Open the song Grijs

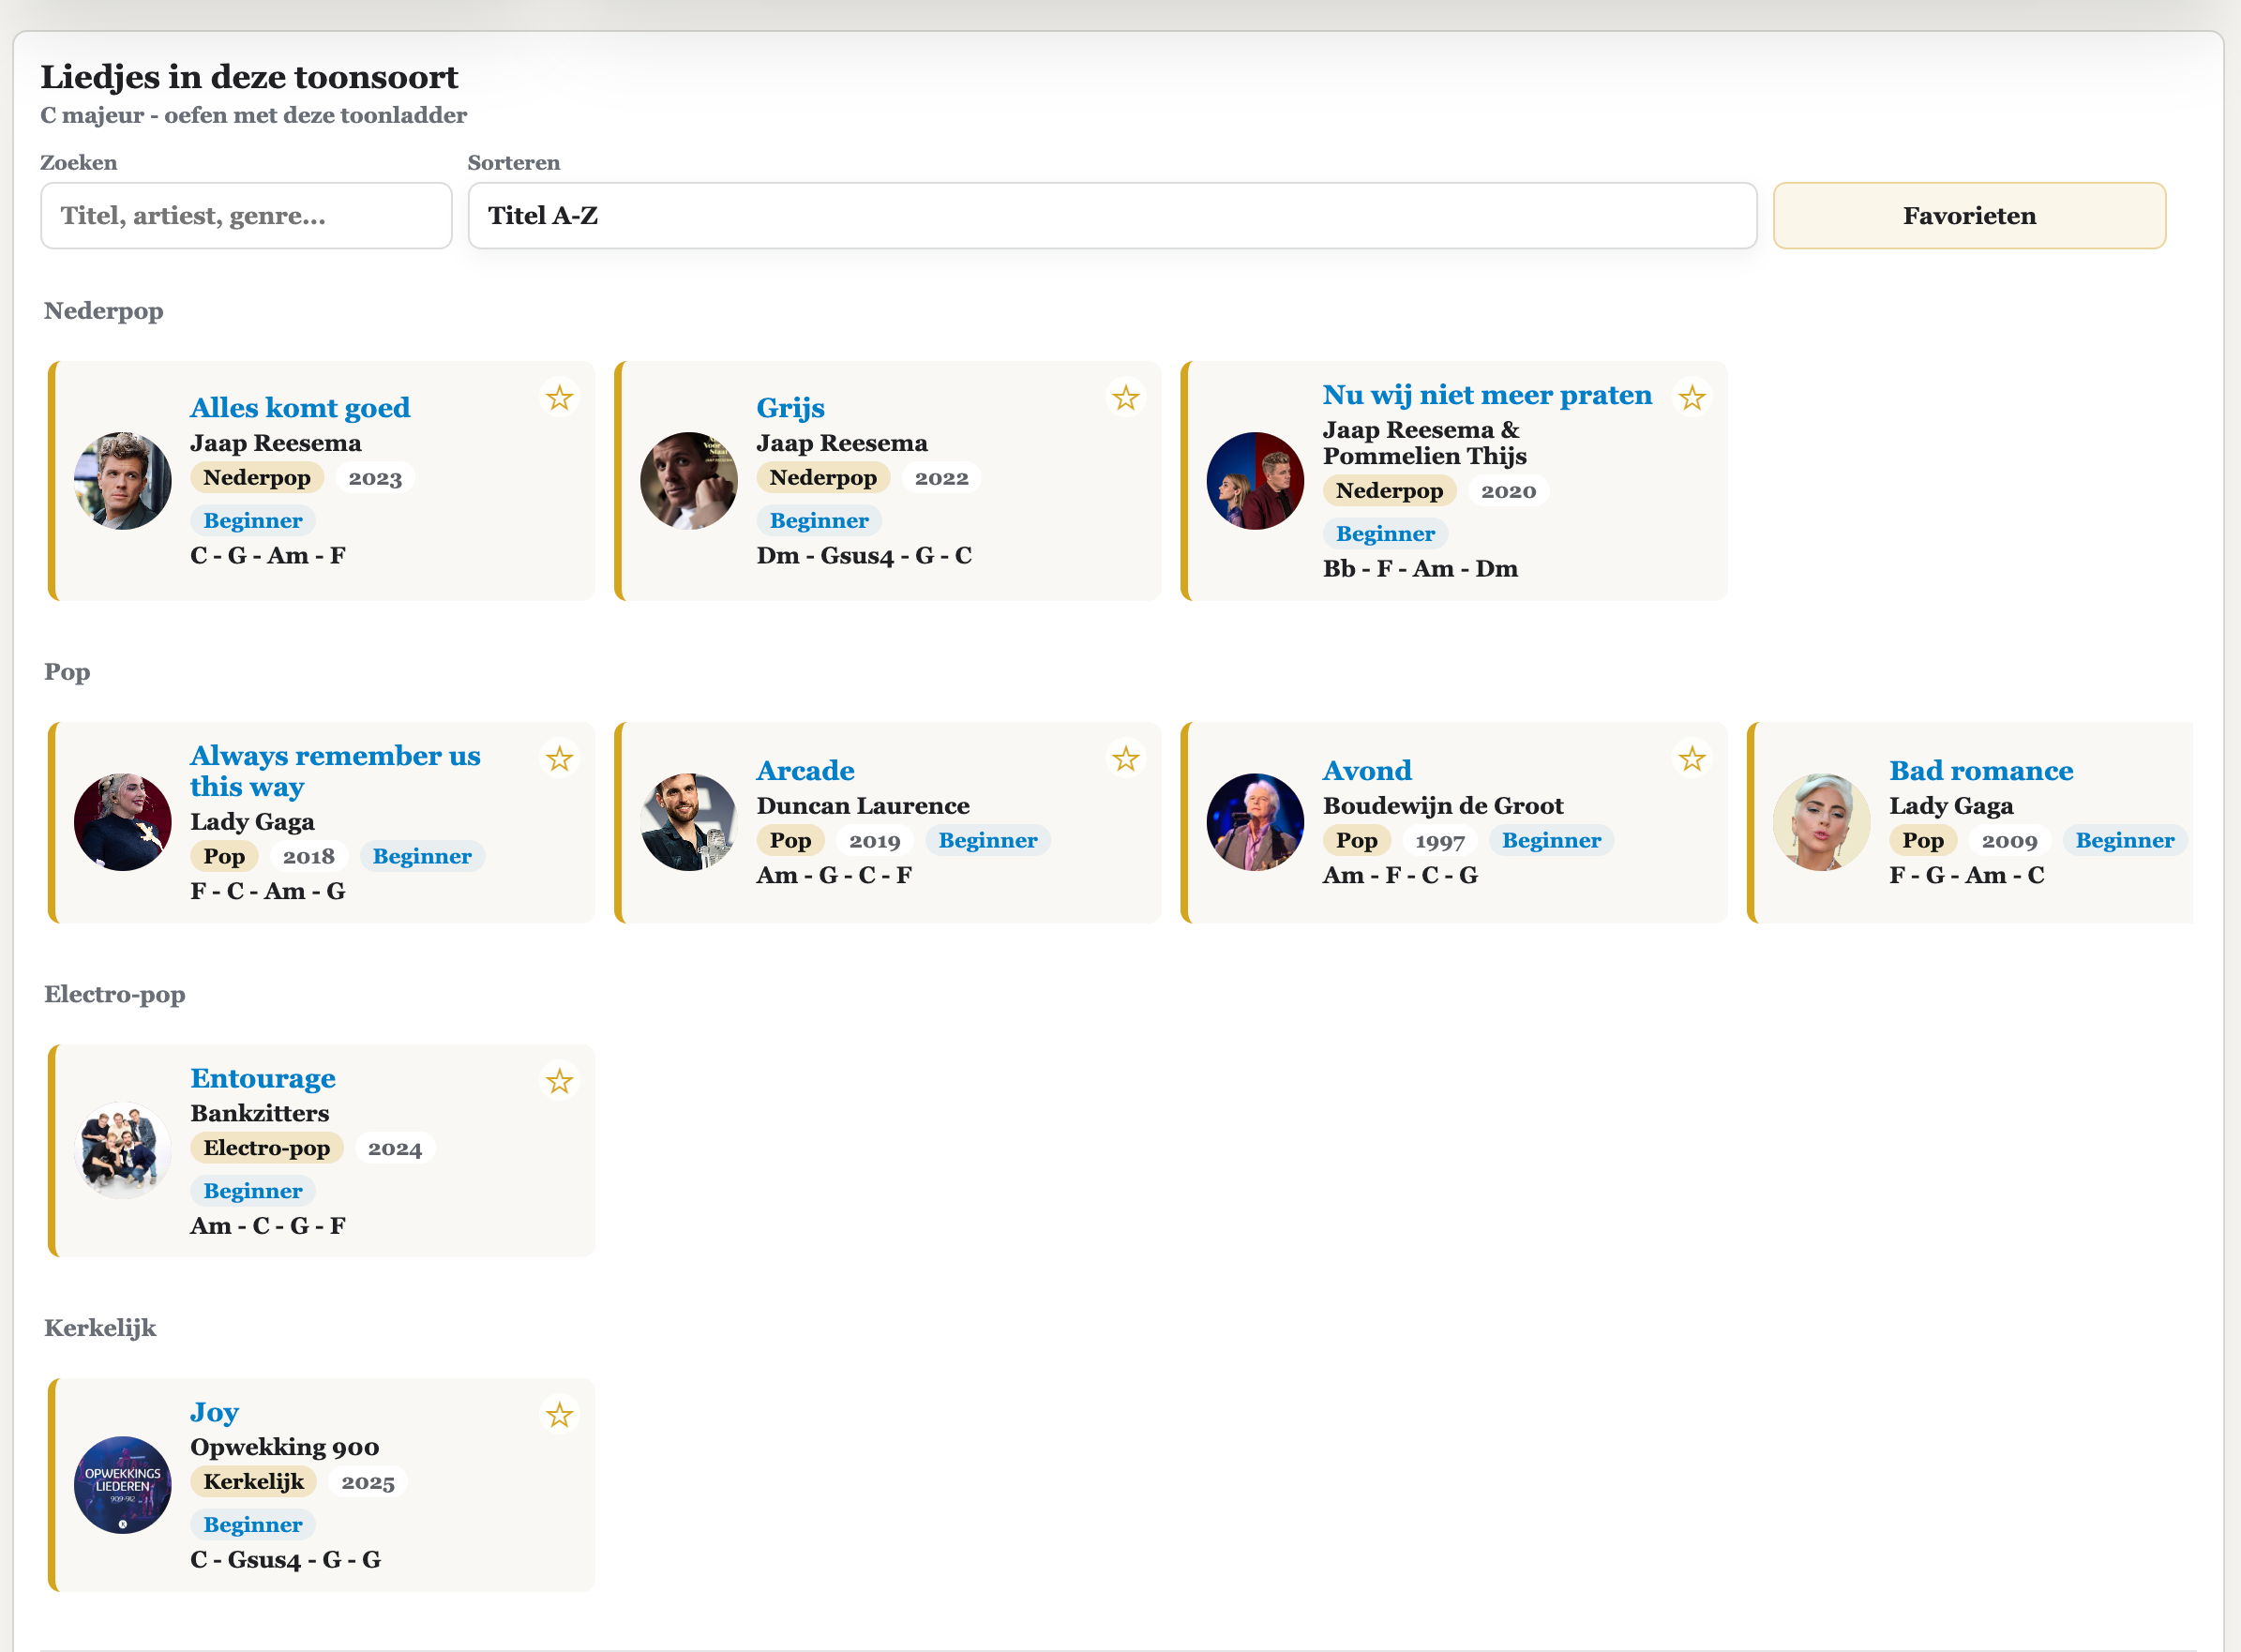[x=790, y=407]
